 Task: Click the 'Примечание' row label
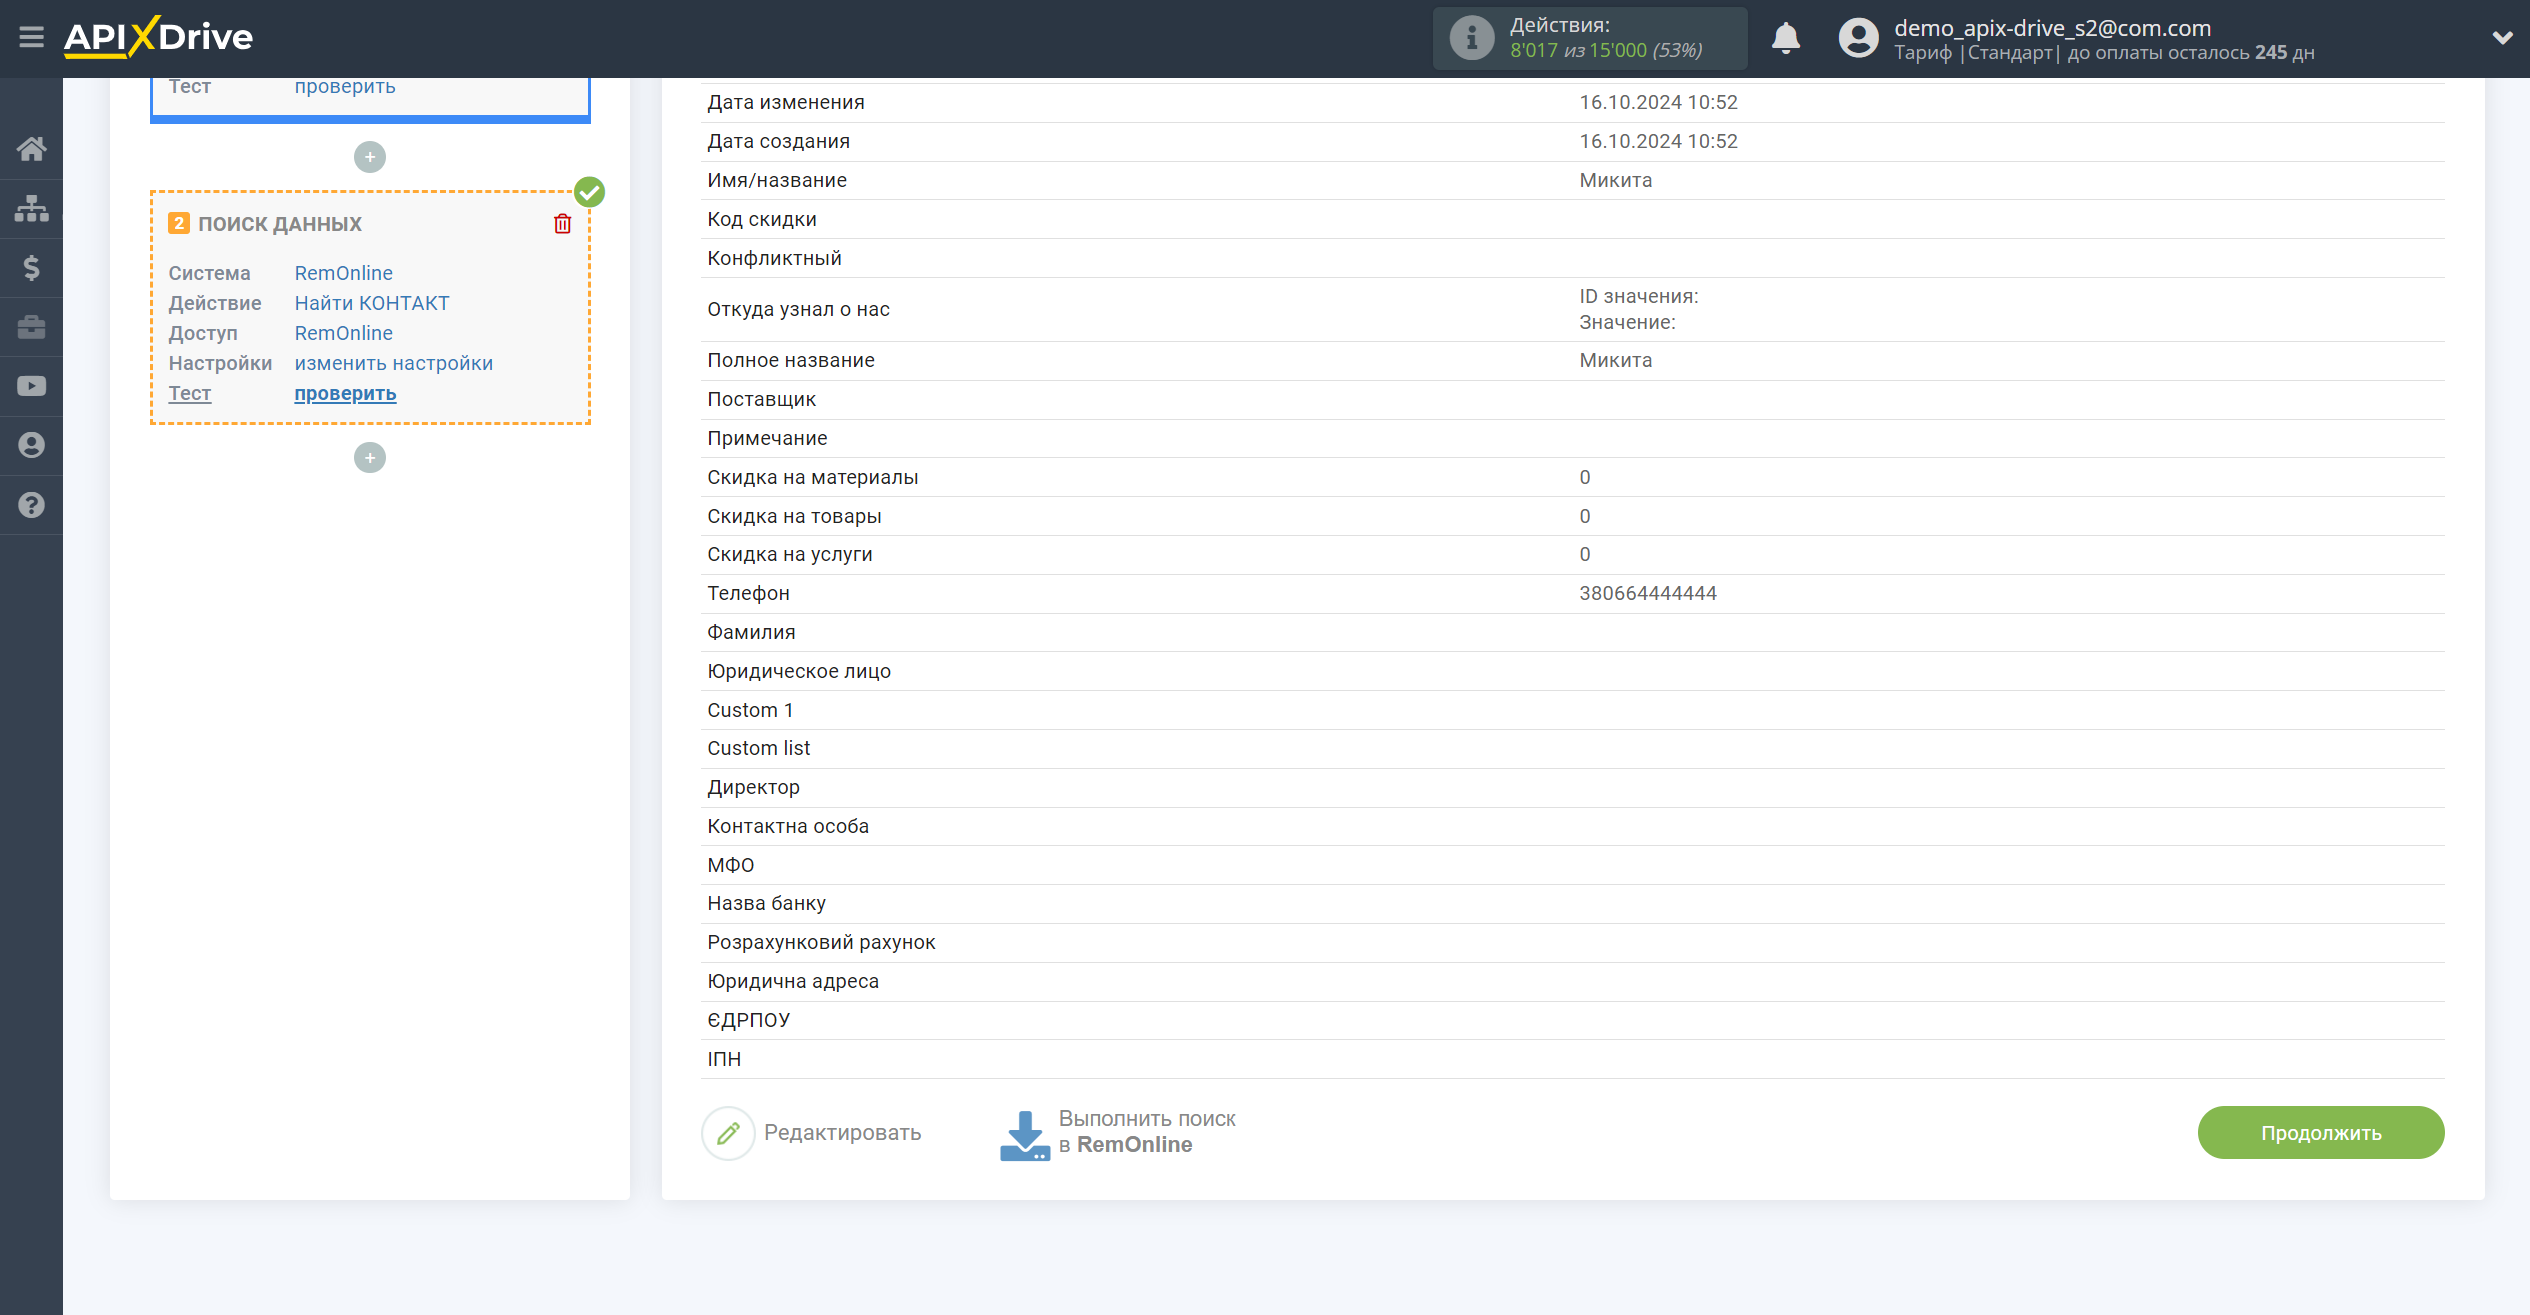[x=767, y=438]
